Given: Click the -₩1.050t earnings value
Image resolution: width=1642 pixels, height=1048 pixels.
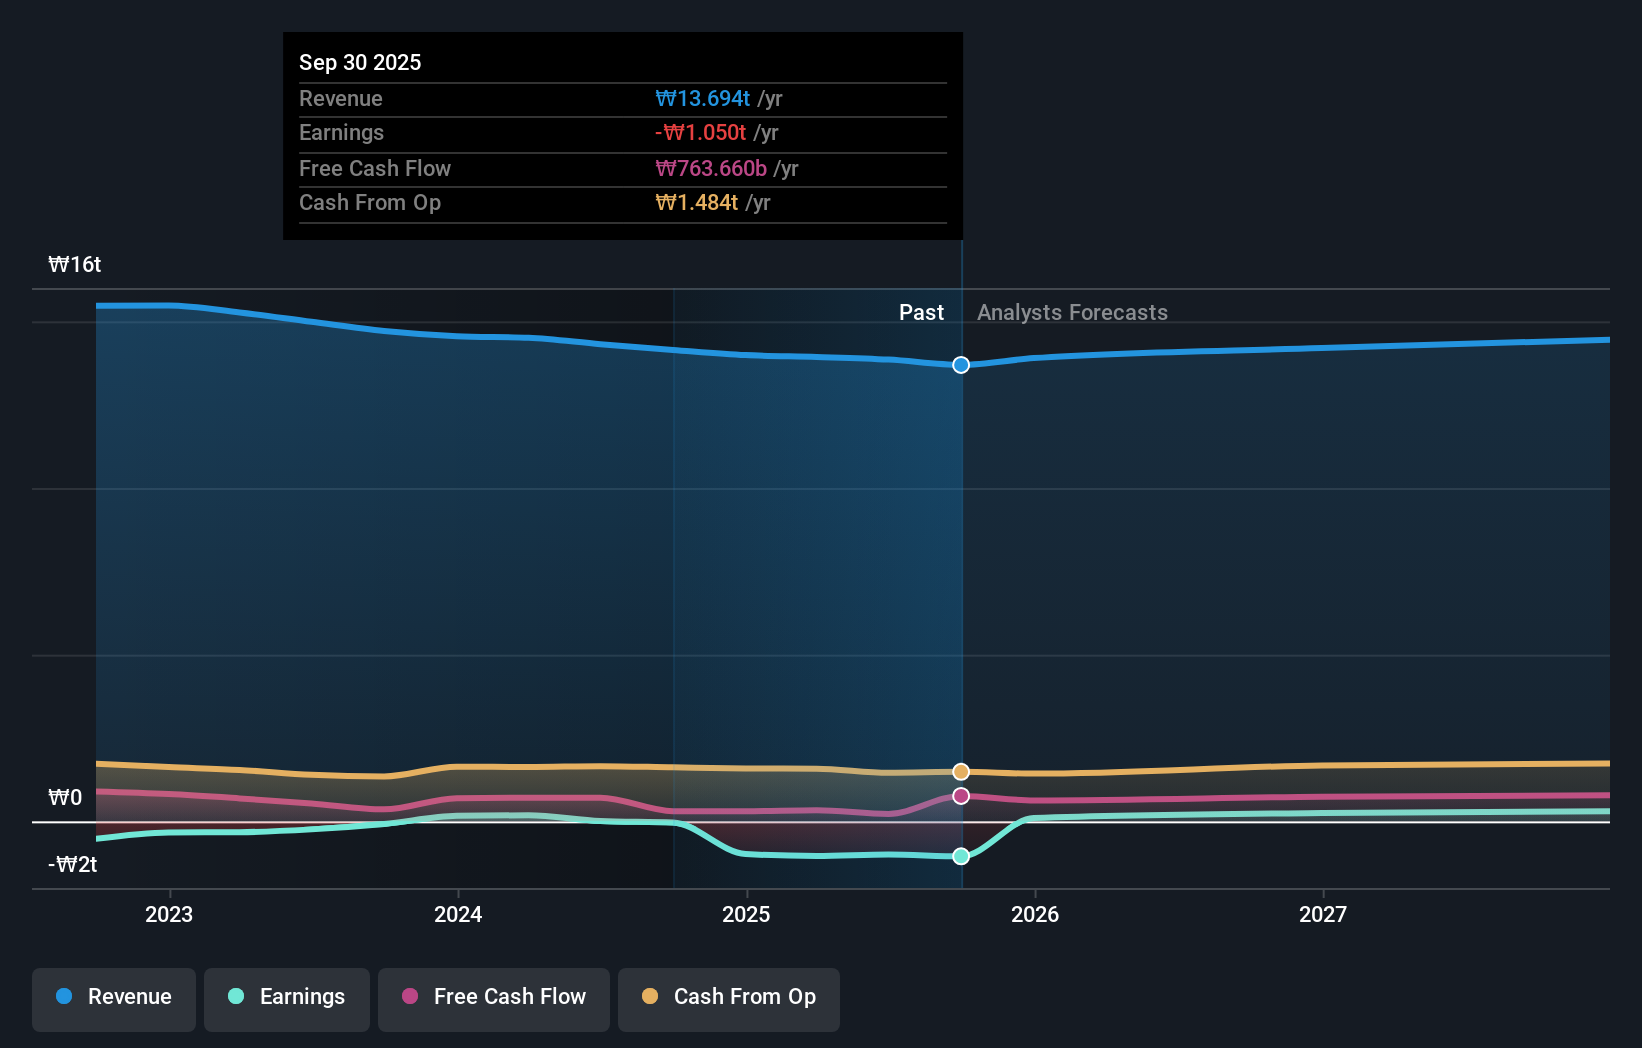Looking at the screenshot, I should click(x=701, y=133).
